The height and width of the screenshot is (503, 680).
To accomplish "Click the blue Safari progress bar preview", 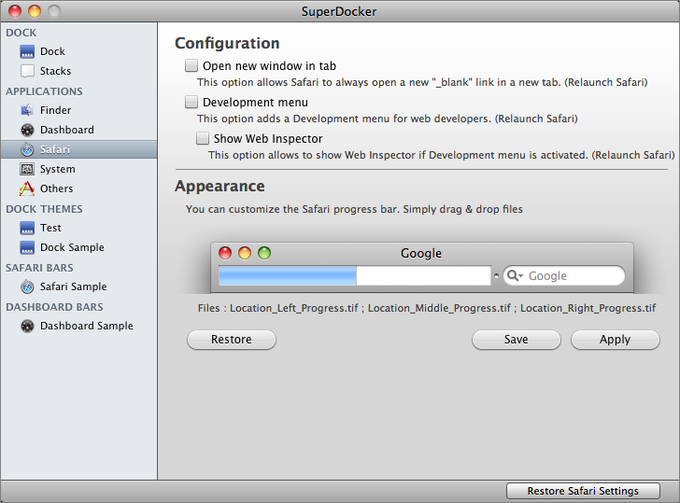I will coord(288,276).
